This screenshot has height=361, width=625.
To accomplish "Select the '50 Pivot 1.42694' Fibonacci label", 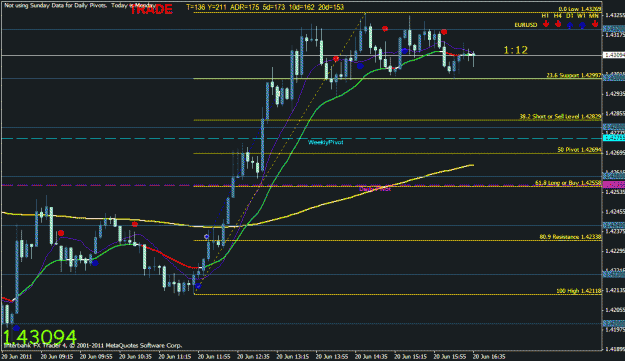I will click(579, 150).
